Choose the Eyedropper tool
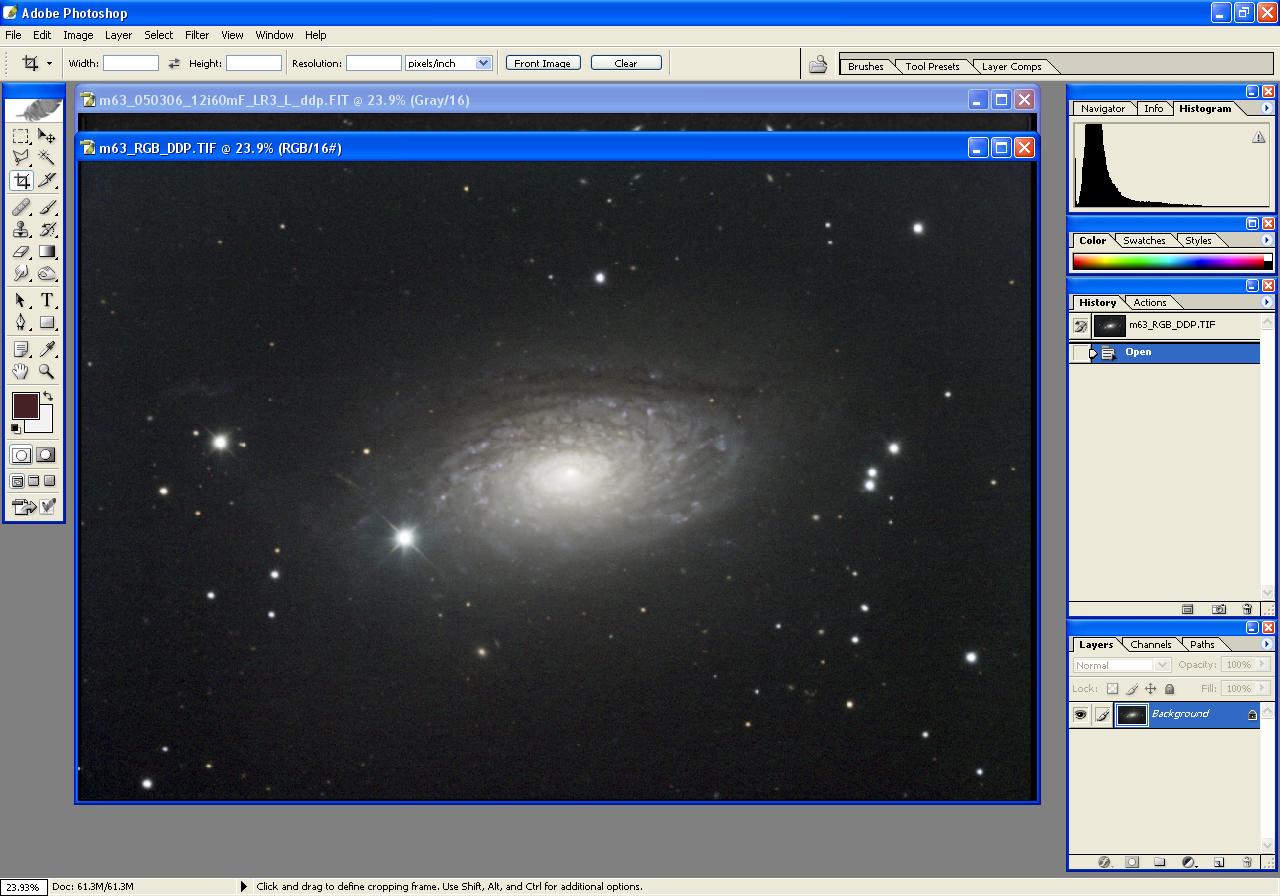The width and height of the screenshot is (1280, 896). 47,348
